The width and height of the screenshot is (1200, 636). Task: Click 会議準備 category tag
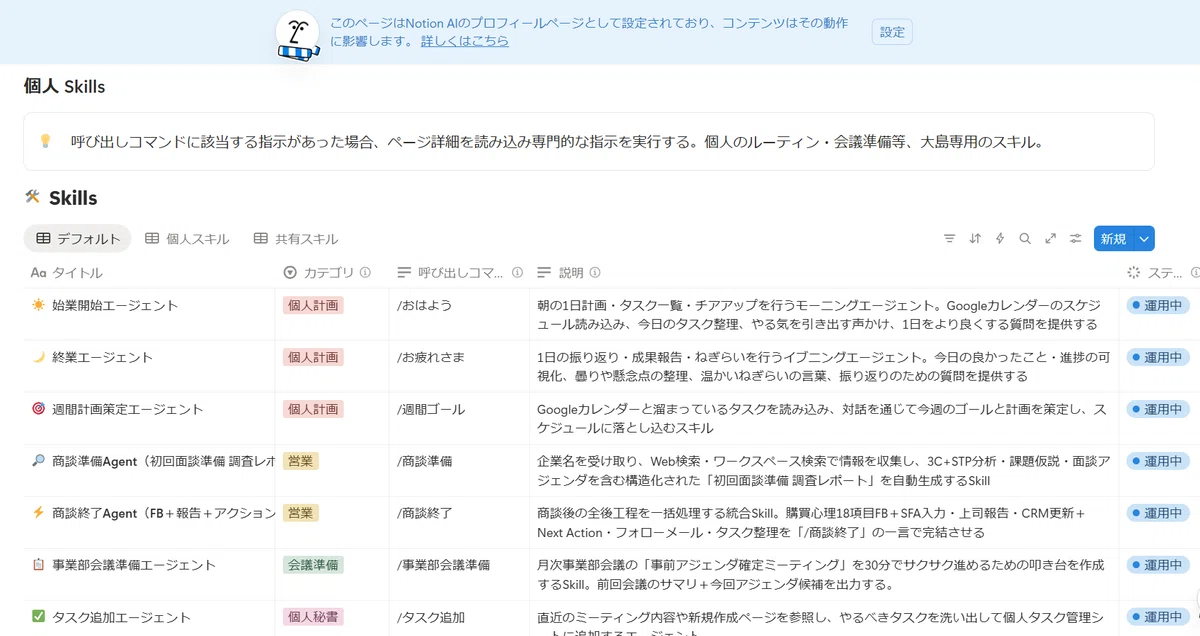[313, 565]
